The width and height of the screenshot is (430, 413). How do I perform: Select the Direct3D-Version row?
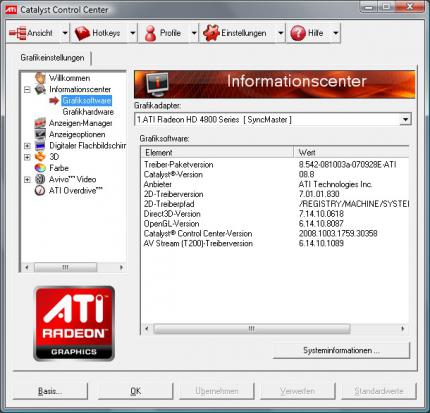point(275,214)
